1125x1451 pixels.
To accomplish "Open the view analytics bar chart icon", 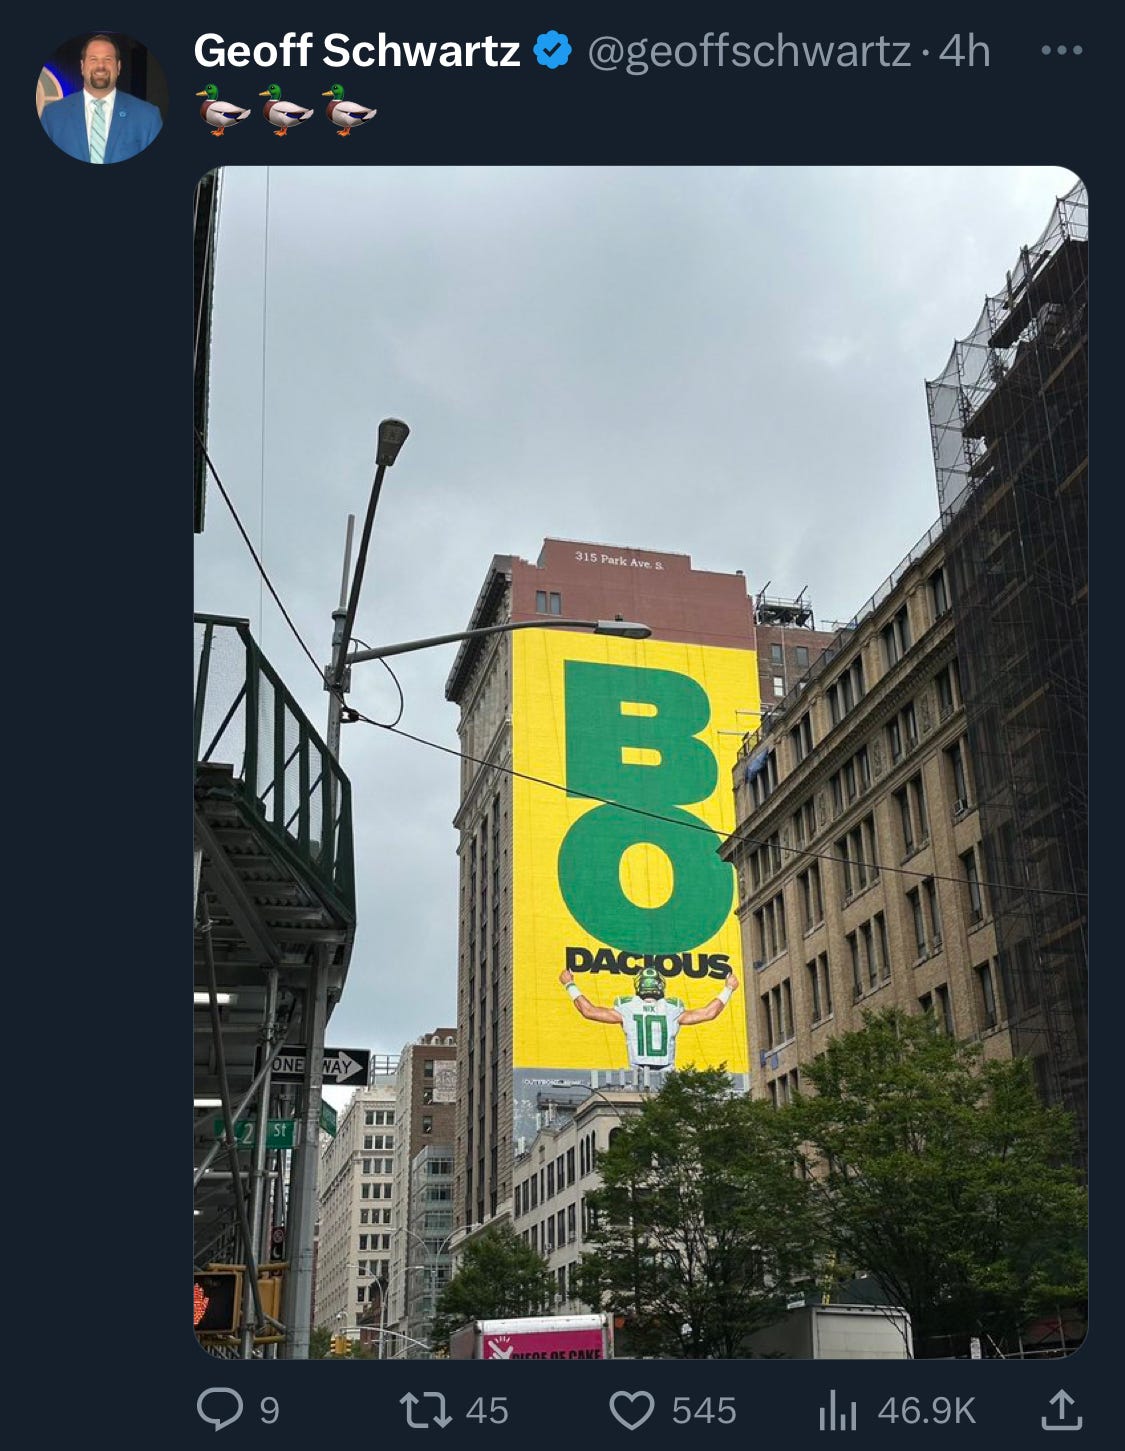I will tap(838, 1411).
